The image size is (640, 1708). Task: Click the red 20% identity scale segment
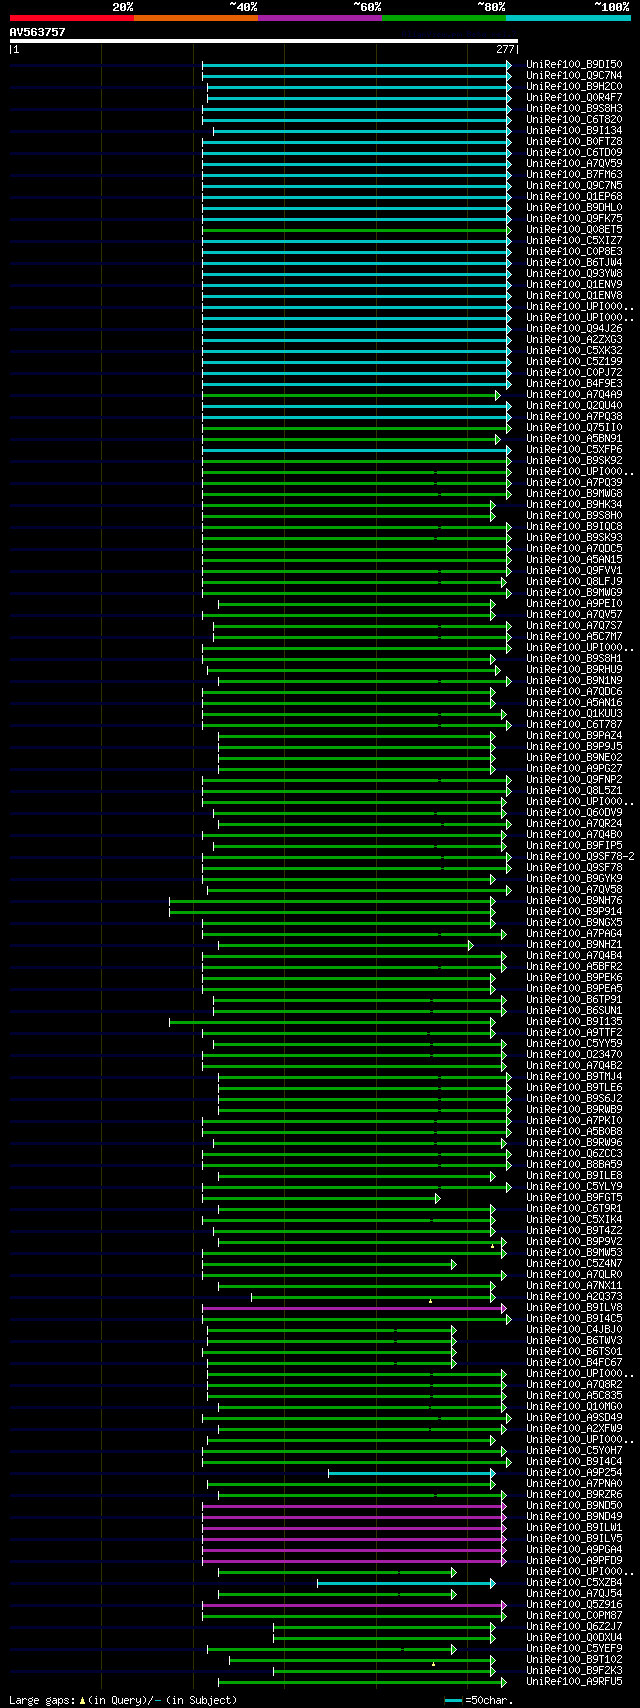[72, 18]
